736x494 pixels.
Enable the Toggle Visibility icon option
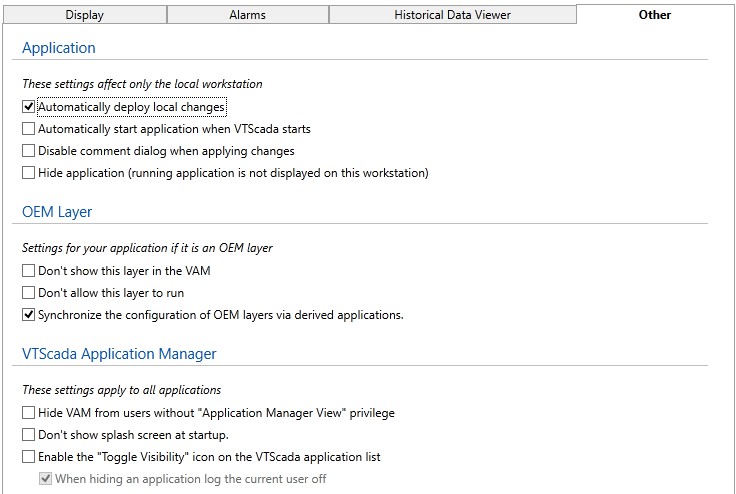click(28, 457)
